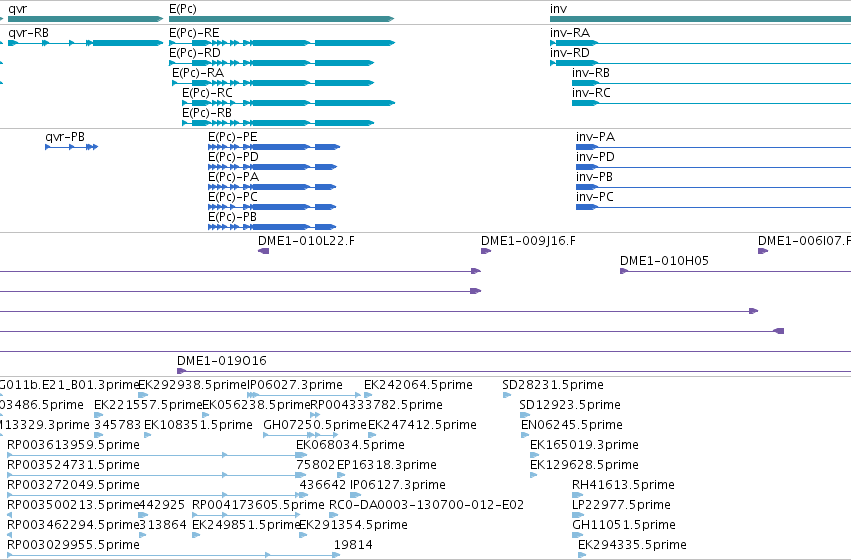Open the DME1-010H05 clone label
851x560 pixels.
(664, 262)
